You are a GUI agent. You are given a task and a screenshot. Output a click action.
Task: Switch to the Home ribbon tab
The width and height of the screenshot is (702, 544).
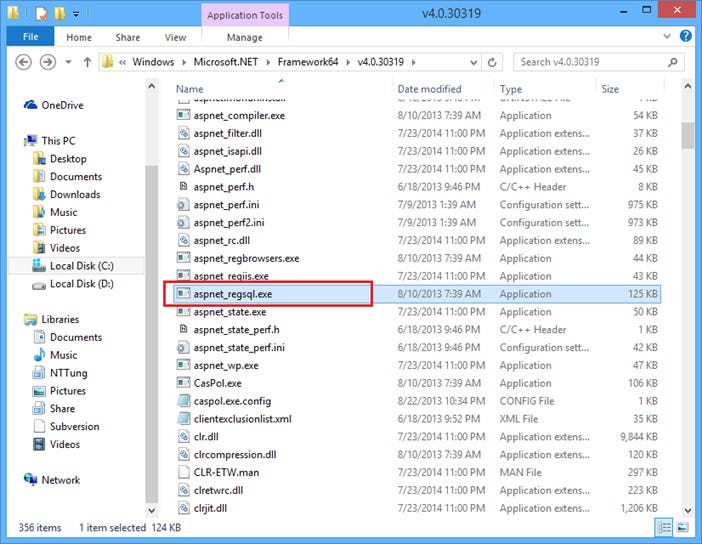[x=79, y=38]
